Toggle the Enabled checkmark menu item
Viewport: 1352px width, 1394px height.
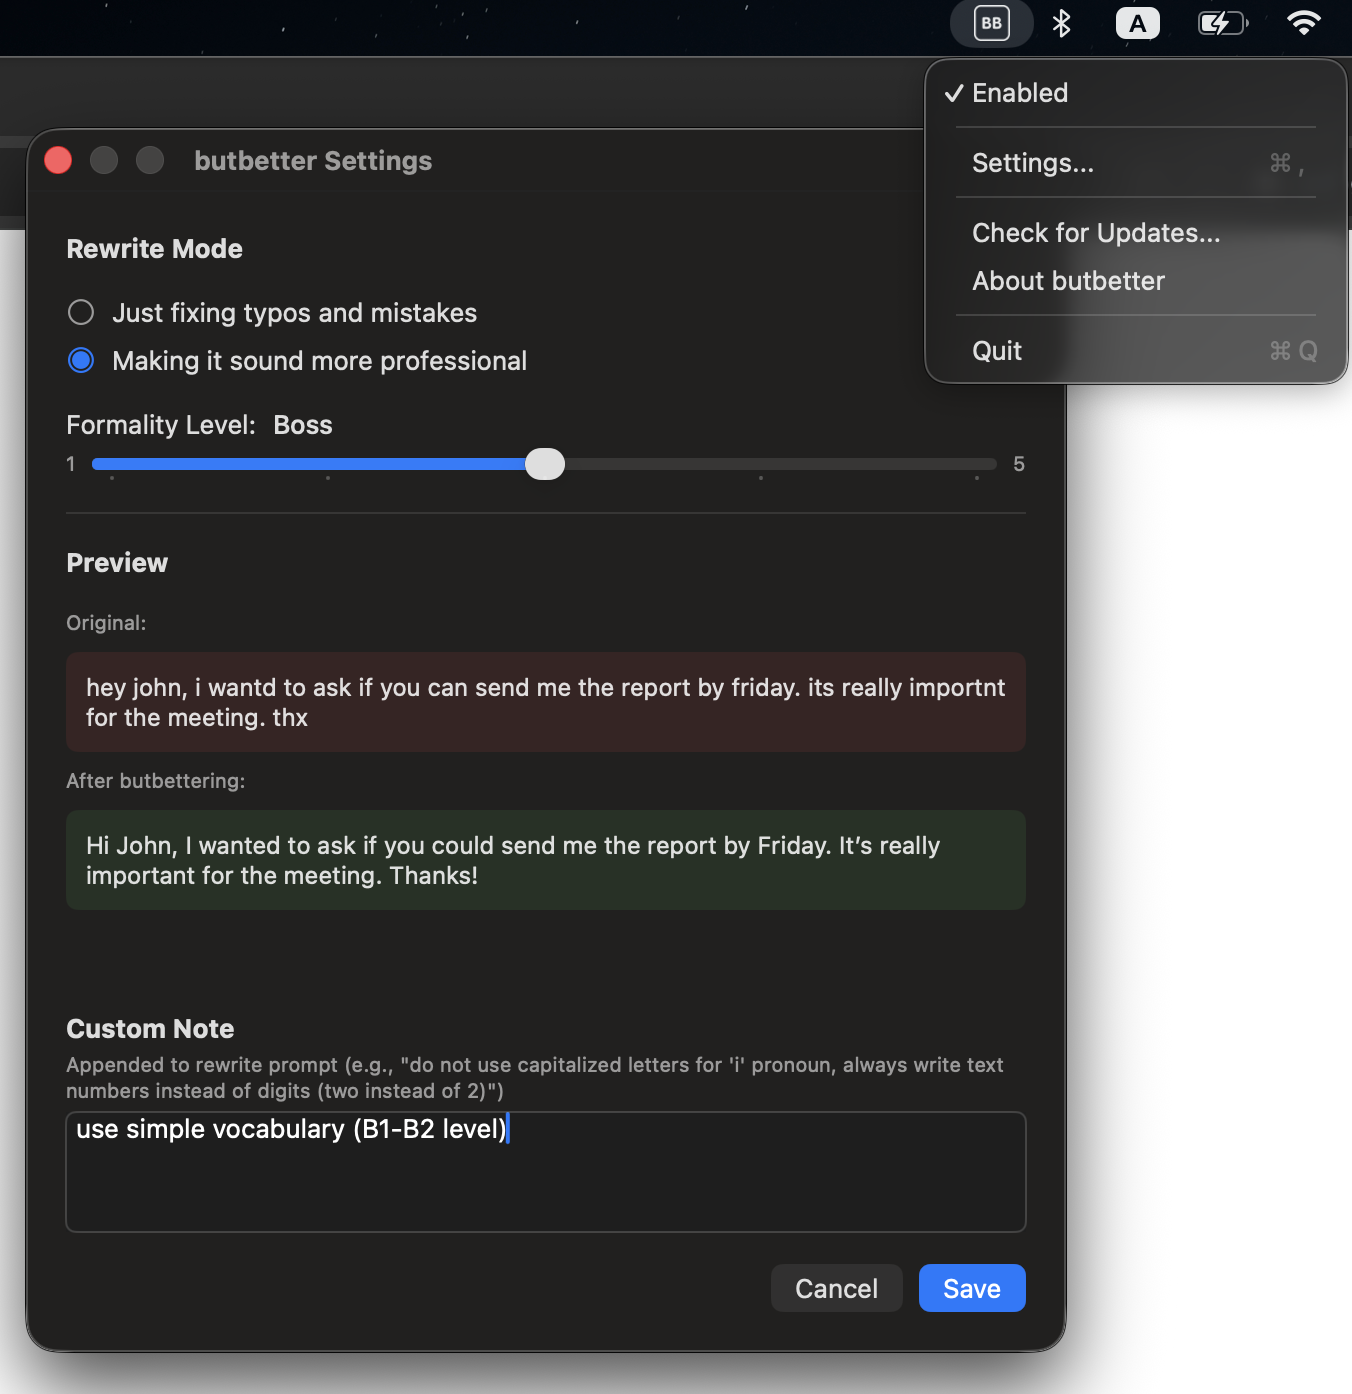click(x=1020, y=93)
